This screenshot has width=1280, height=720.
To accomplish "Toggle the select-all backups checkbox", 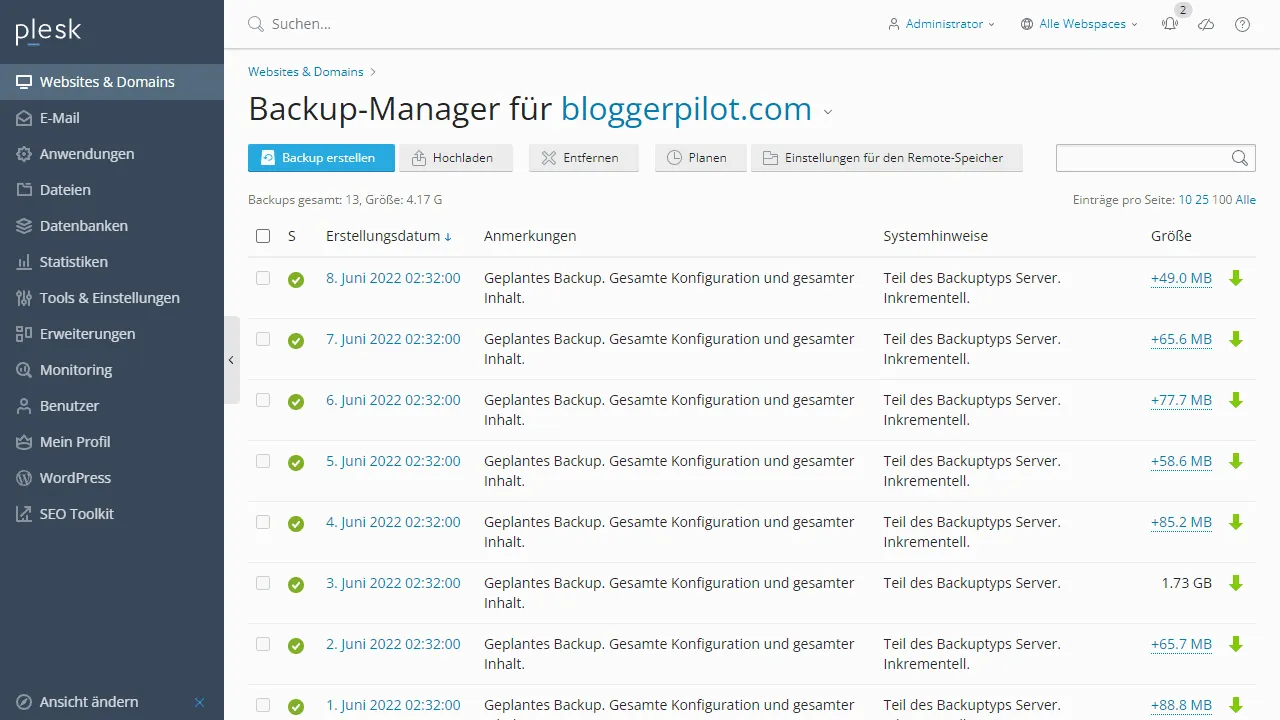I will point(263,236).
